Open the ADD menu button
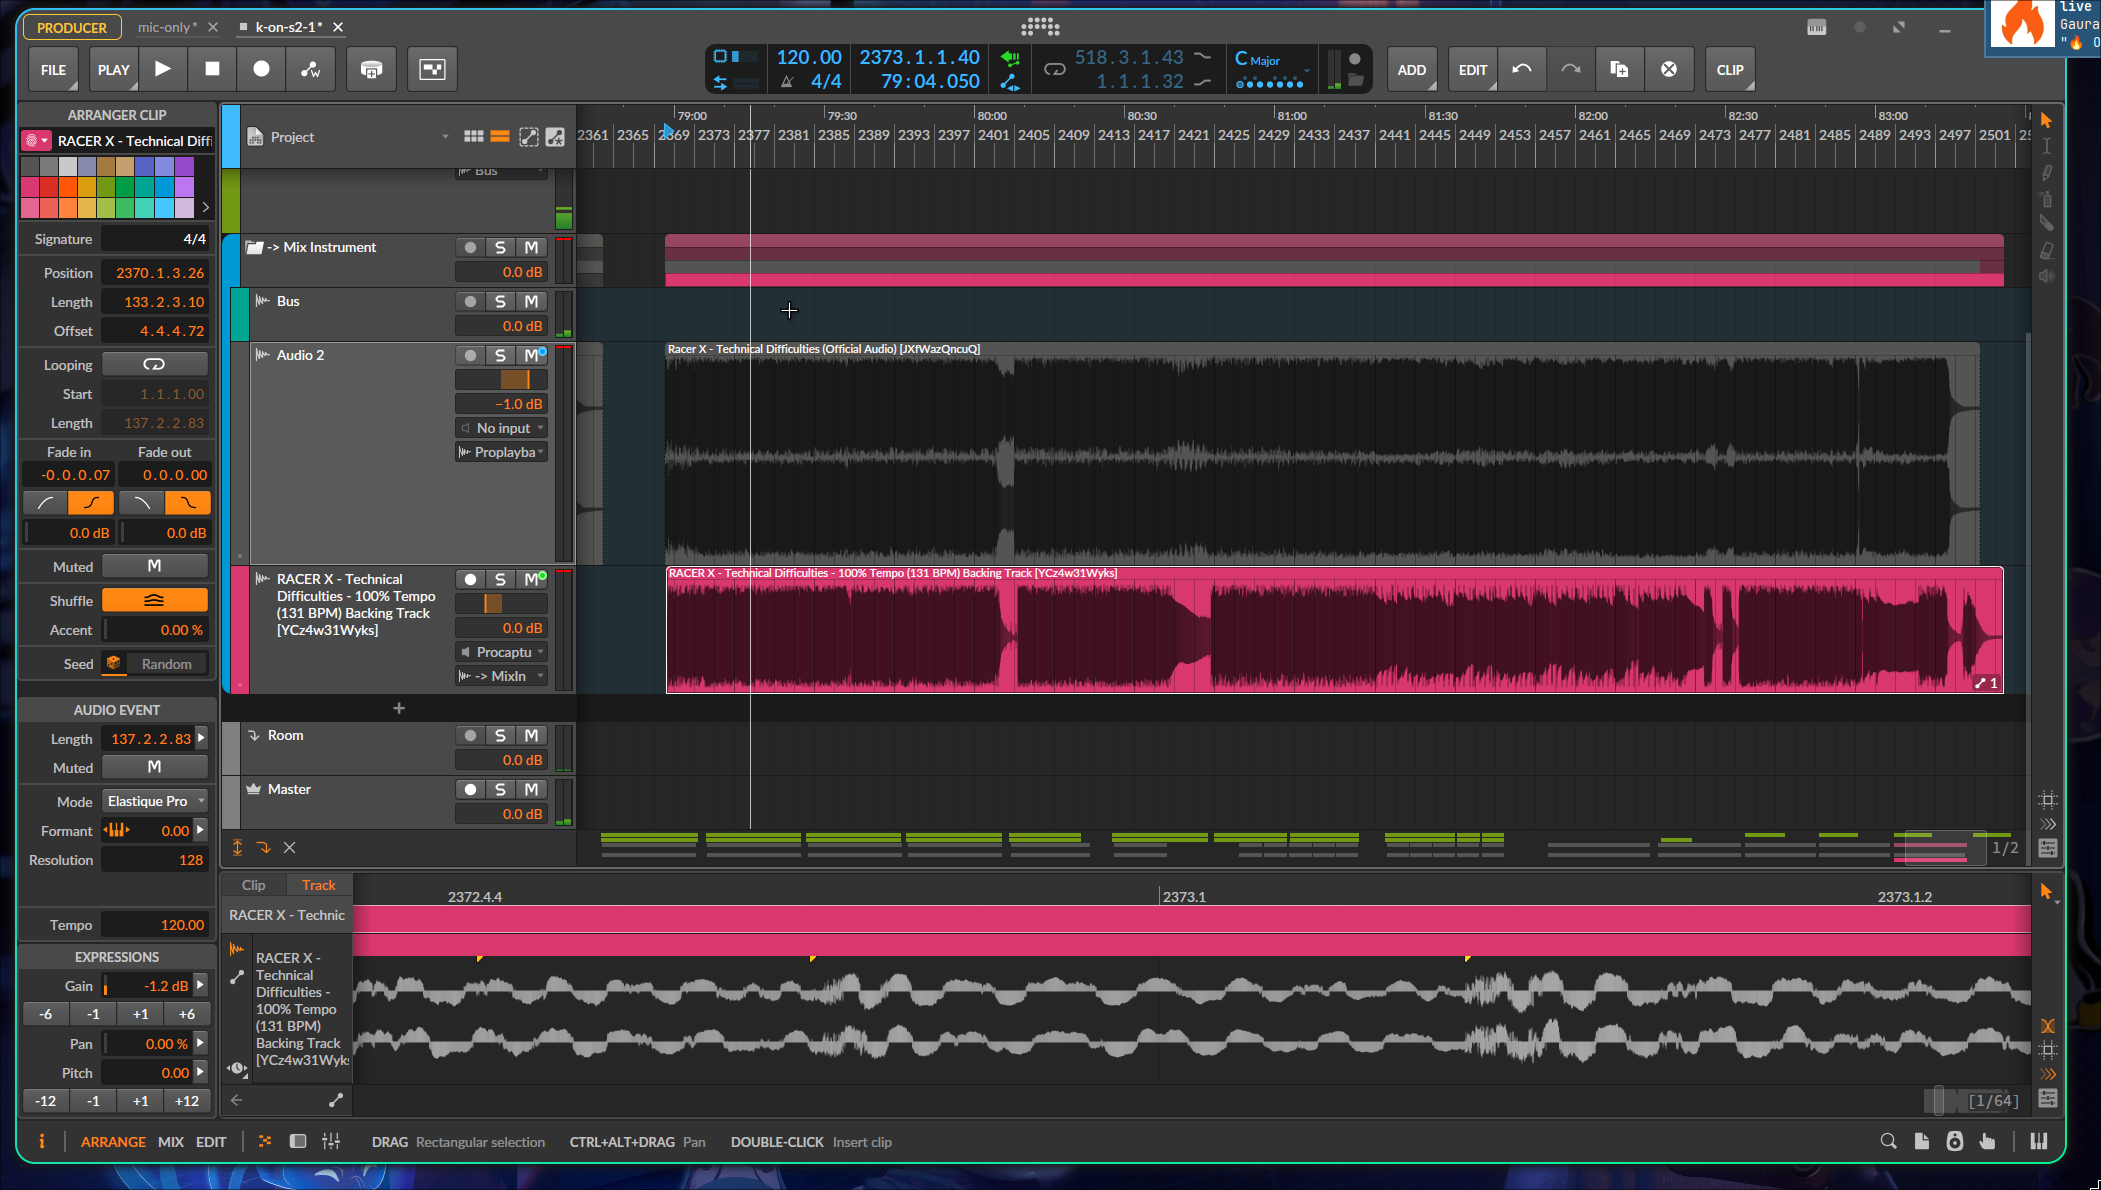The width and height of the screenshot is (2101, 1190). [x=1412, y=70]
